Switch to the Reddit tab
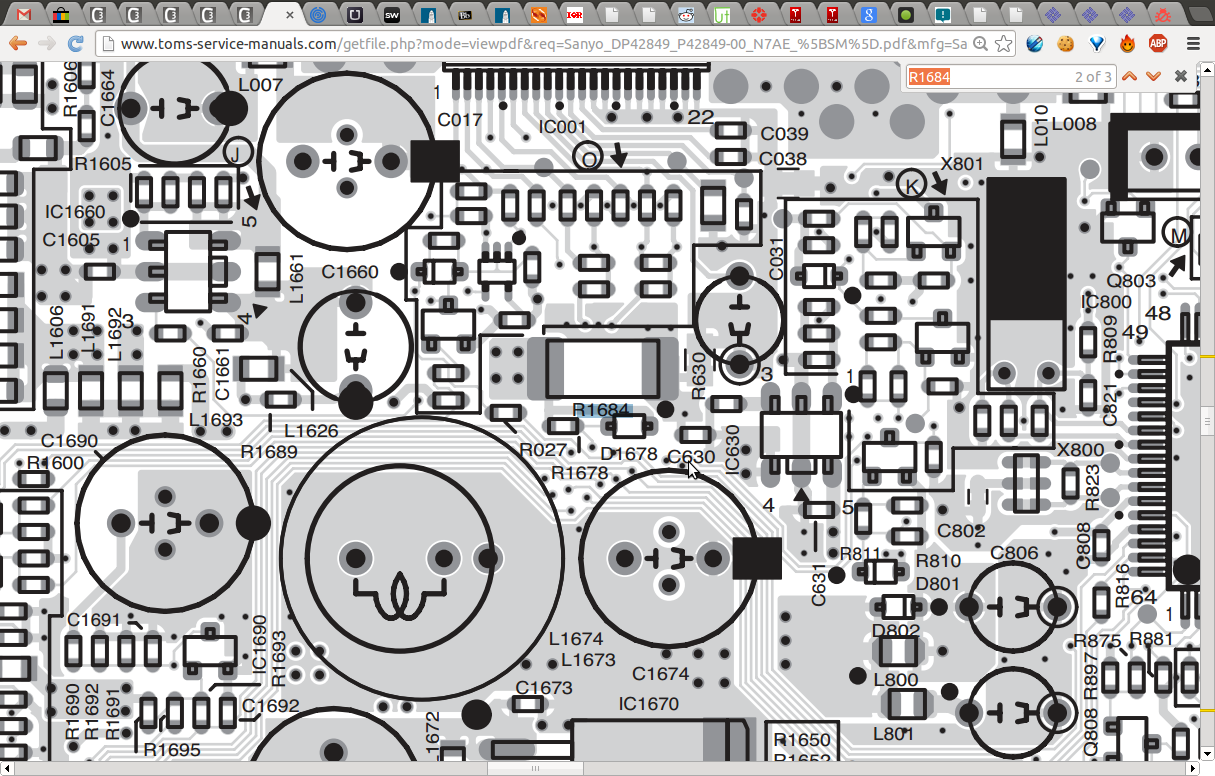The width and height of the screenshot is (1215, 776). tap(685, 15)
